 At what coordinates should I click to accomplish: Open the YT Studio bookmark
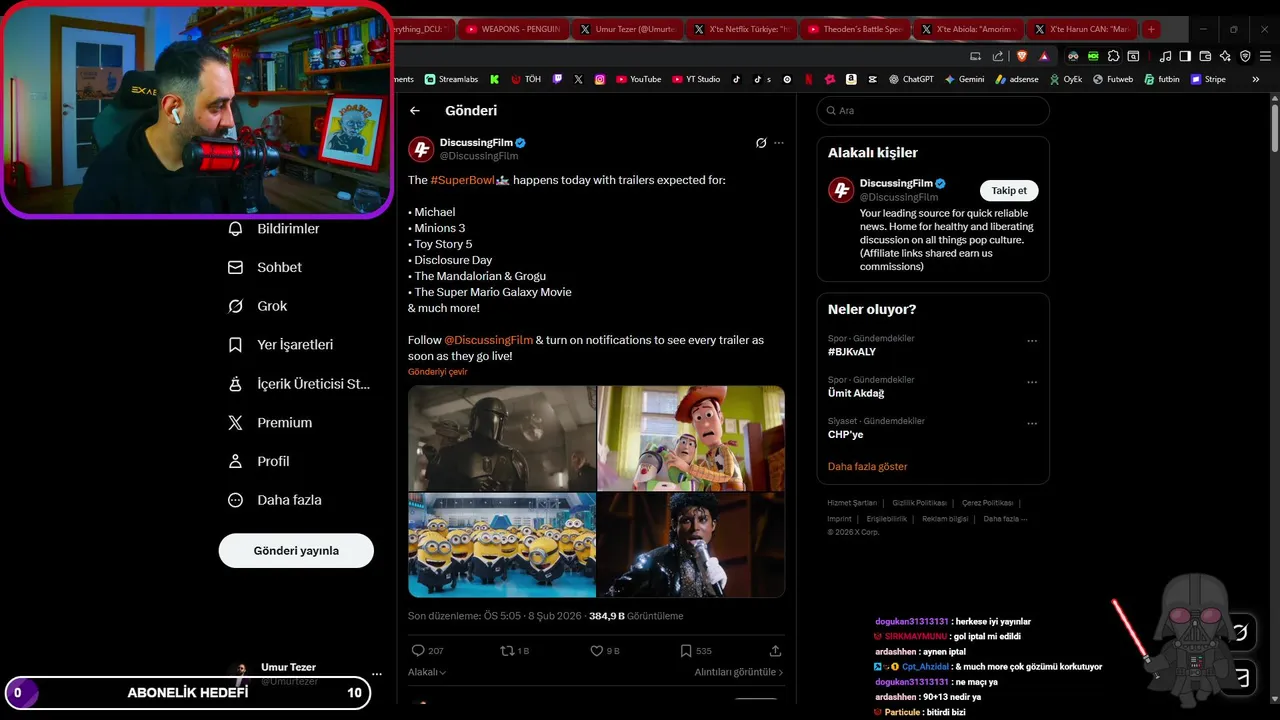696,79
